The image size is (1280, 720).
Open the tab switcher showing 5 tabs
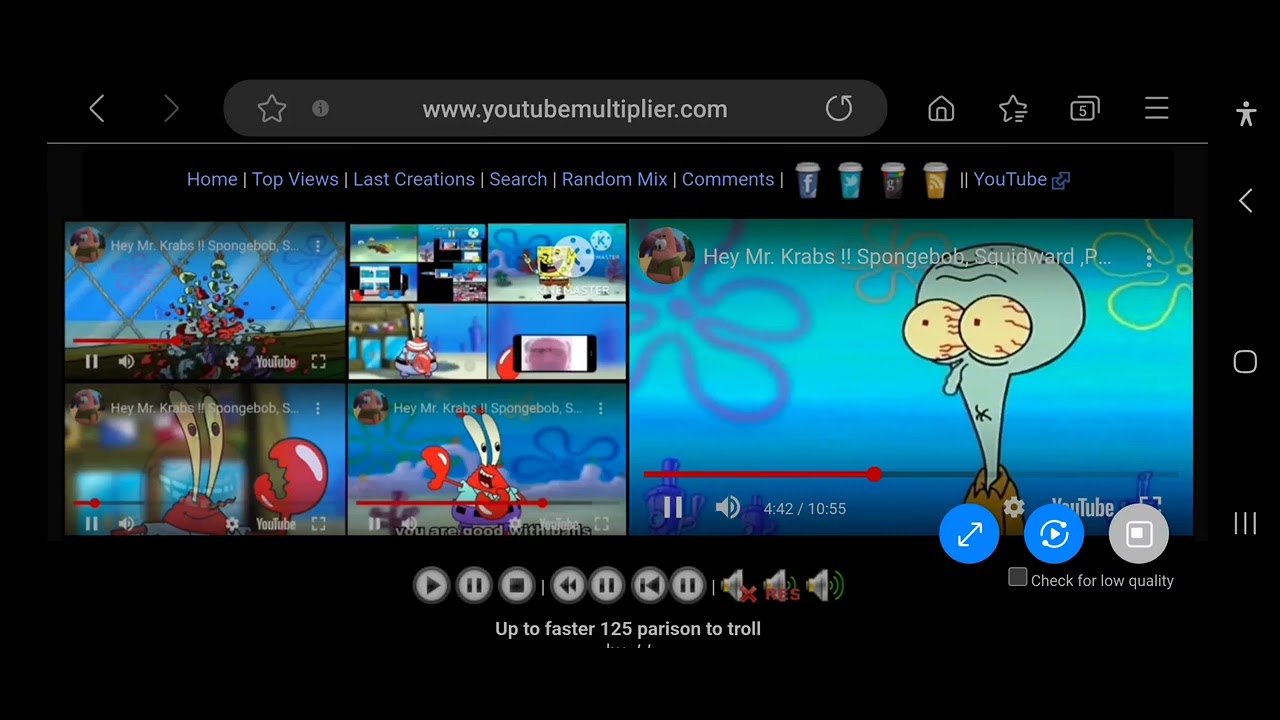tap(1084, 108)
